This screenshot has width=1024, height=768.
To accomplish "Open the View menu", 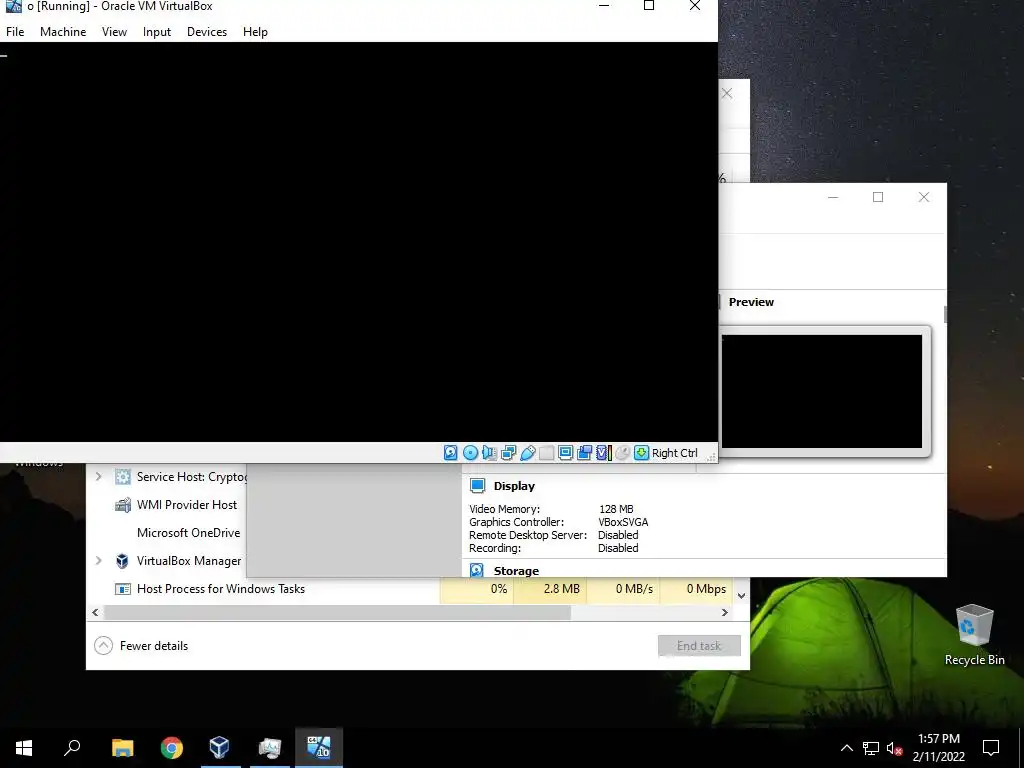I will coord(114,31).
